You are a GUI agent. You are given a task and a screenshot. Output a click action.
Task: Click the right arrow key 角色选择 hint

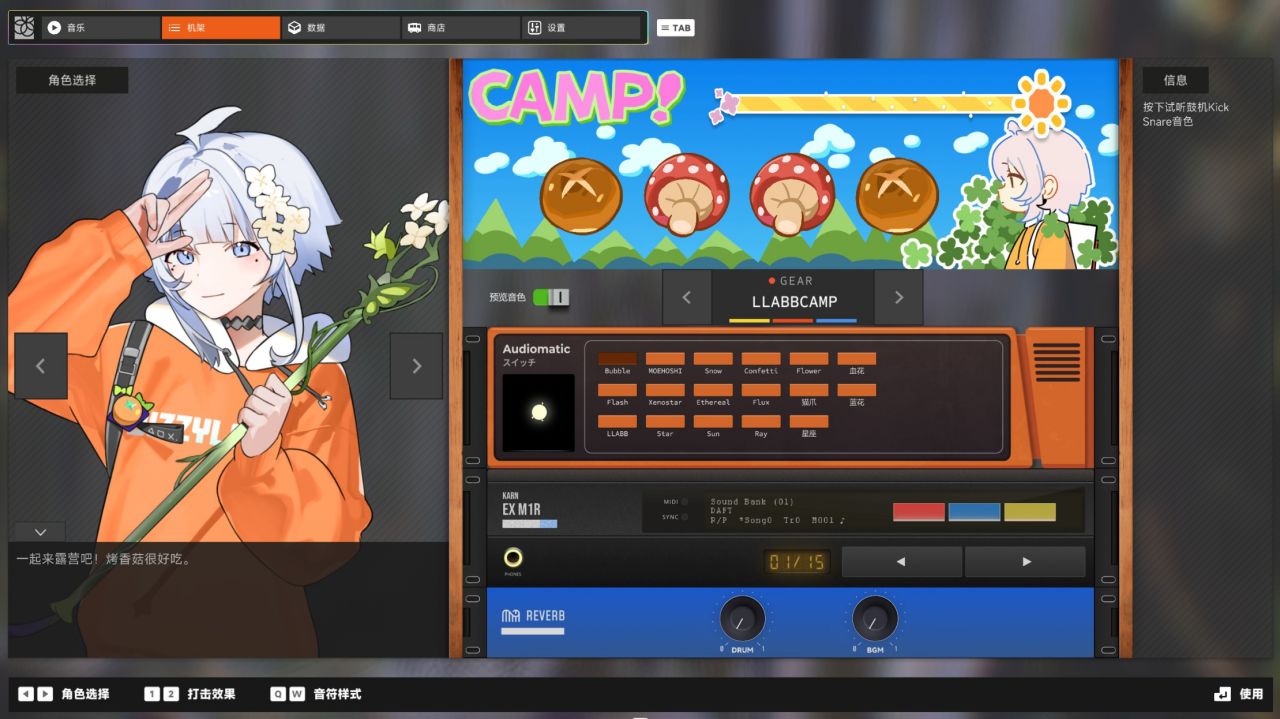pos(45,694)
